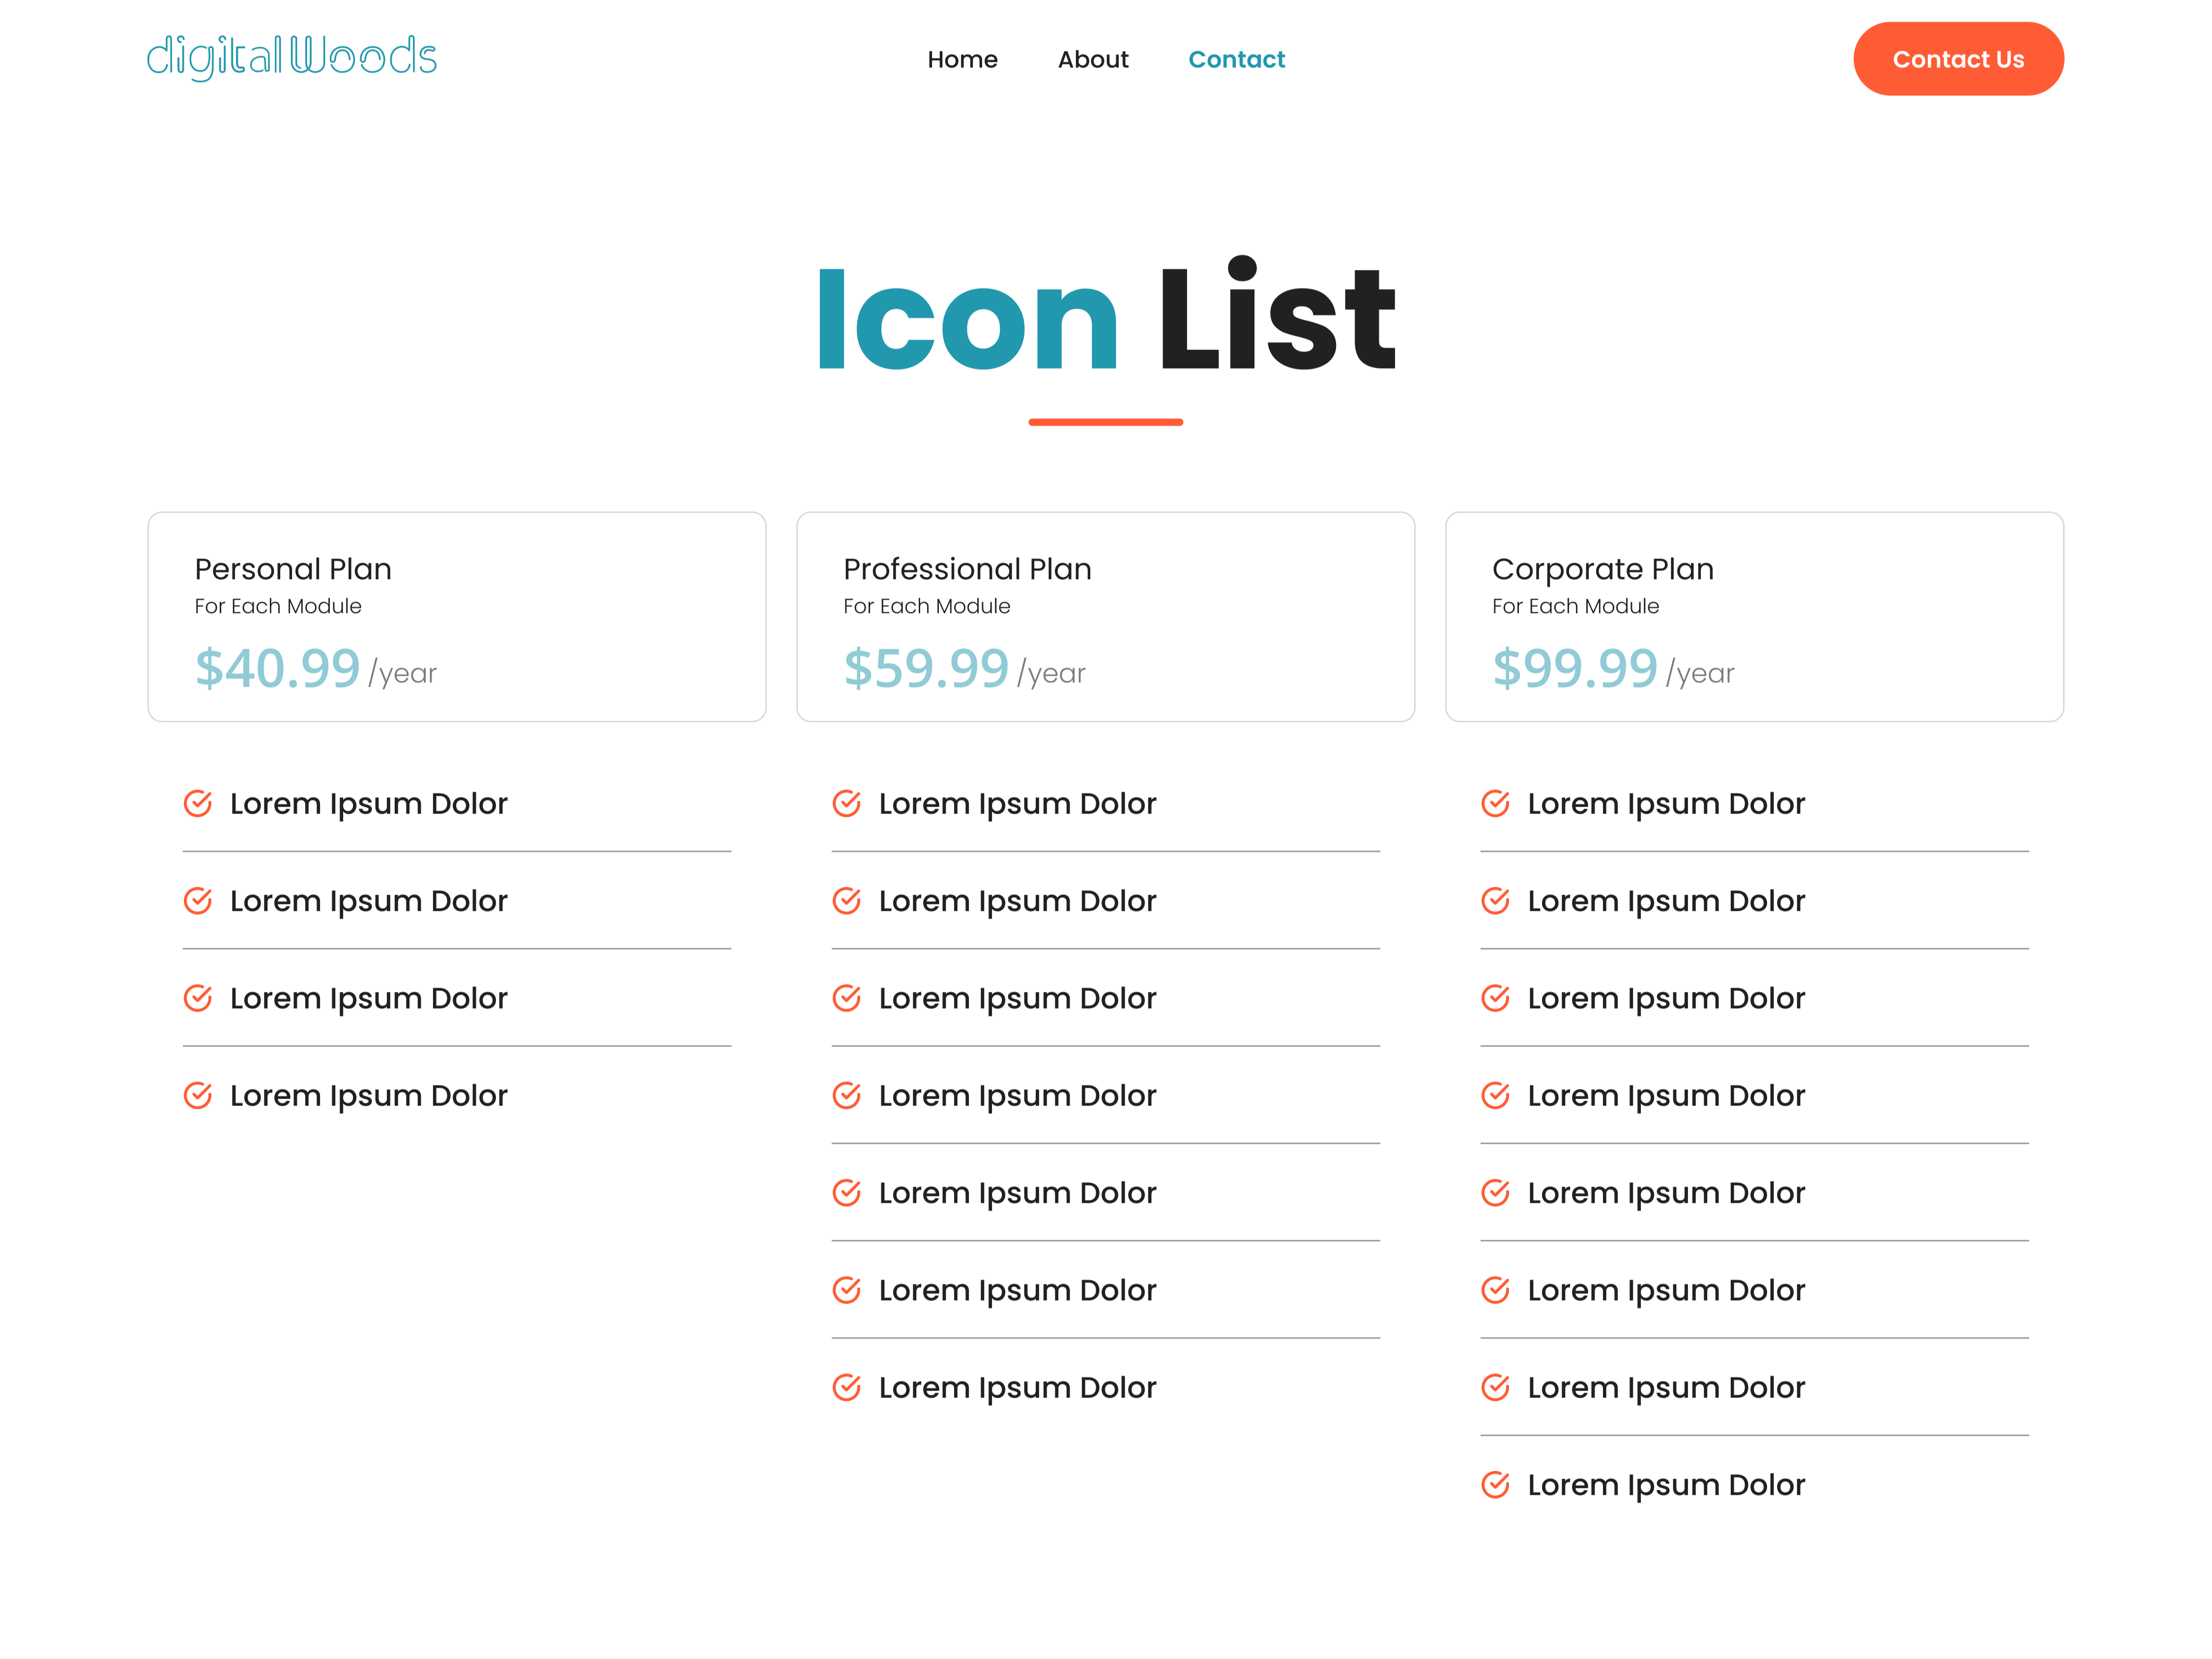
Task: Select the final checkmark icon in Corporate Plan list
Action: pos(1495,1484)
